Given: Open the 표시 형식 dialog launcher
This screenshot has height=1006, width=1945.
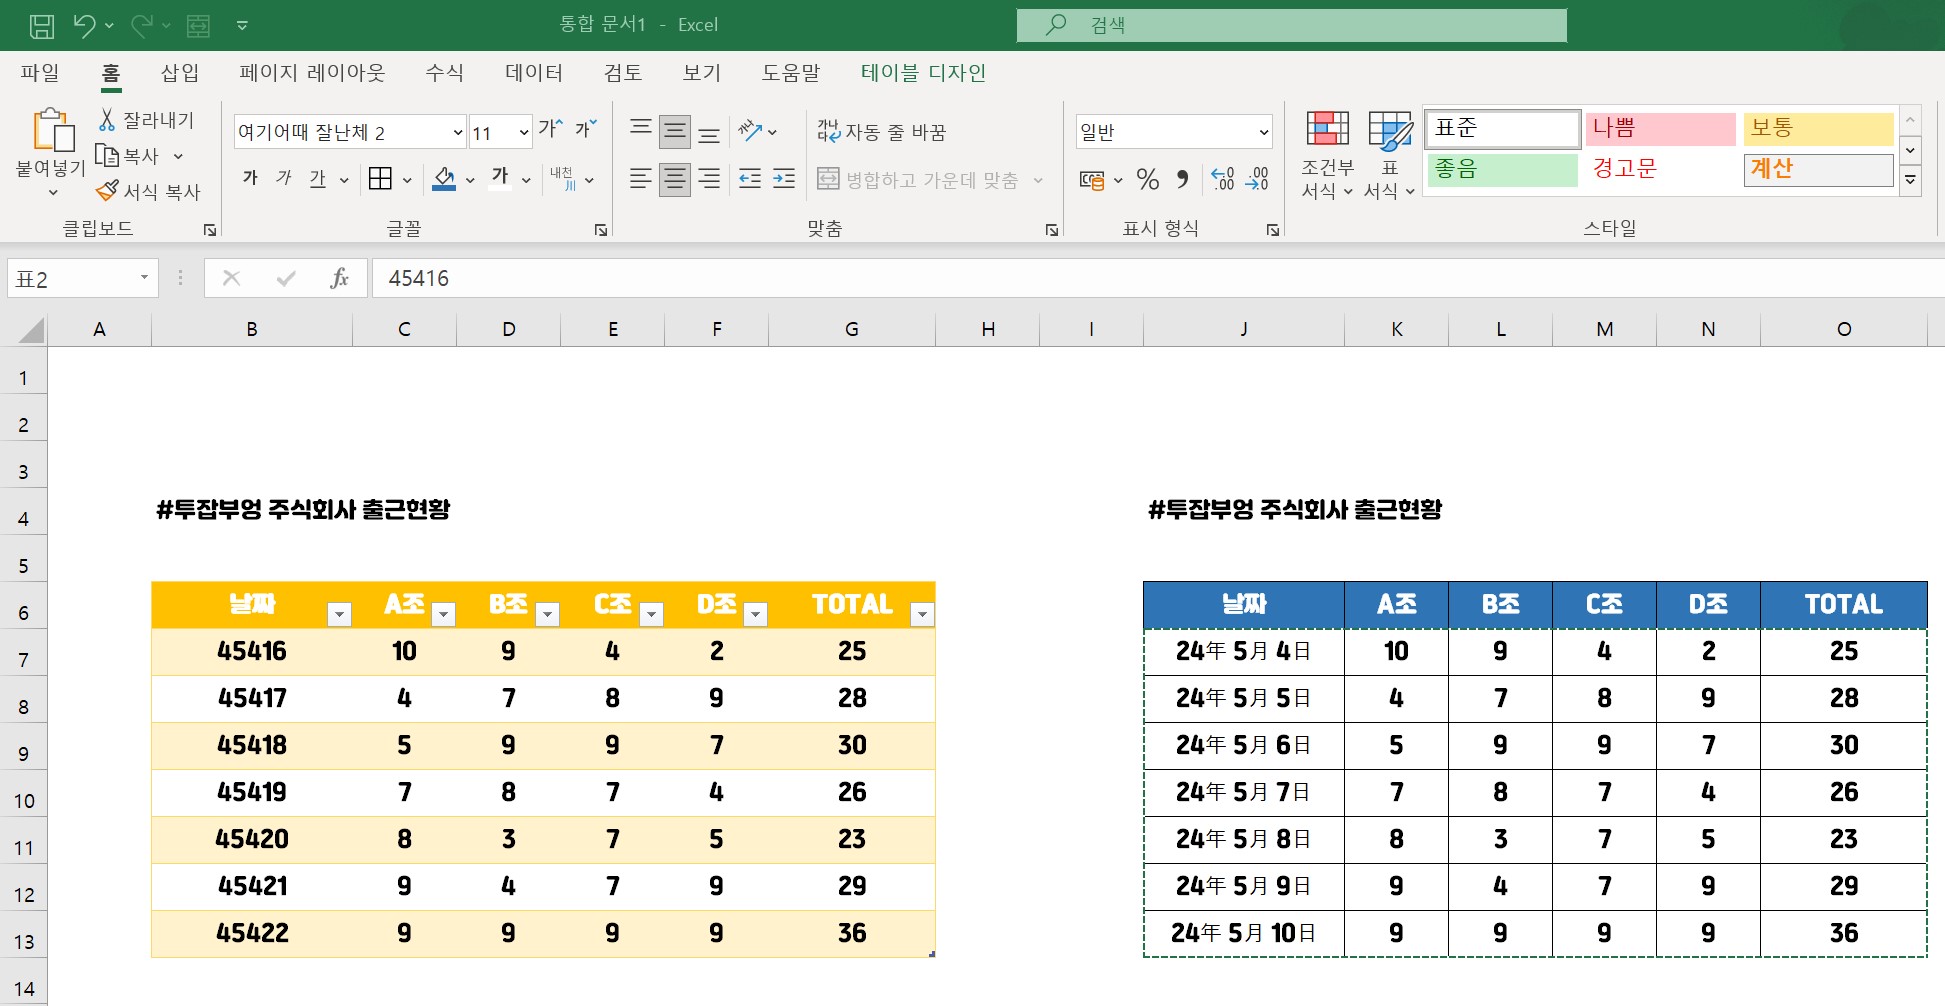Looking at the screenshot, I should [1272, 230].
